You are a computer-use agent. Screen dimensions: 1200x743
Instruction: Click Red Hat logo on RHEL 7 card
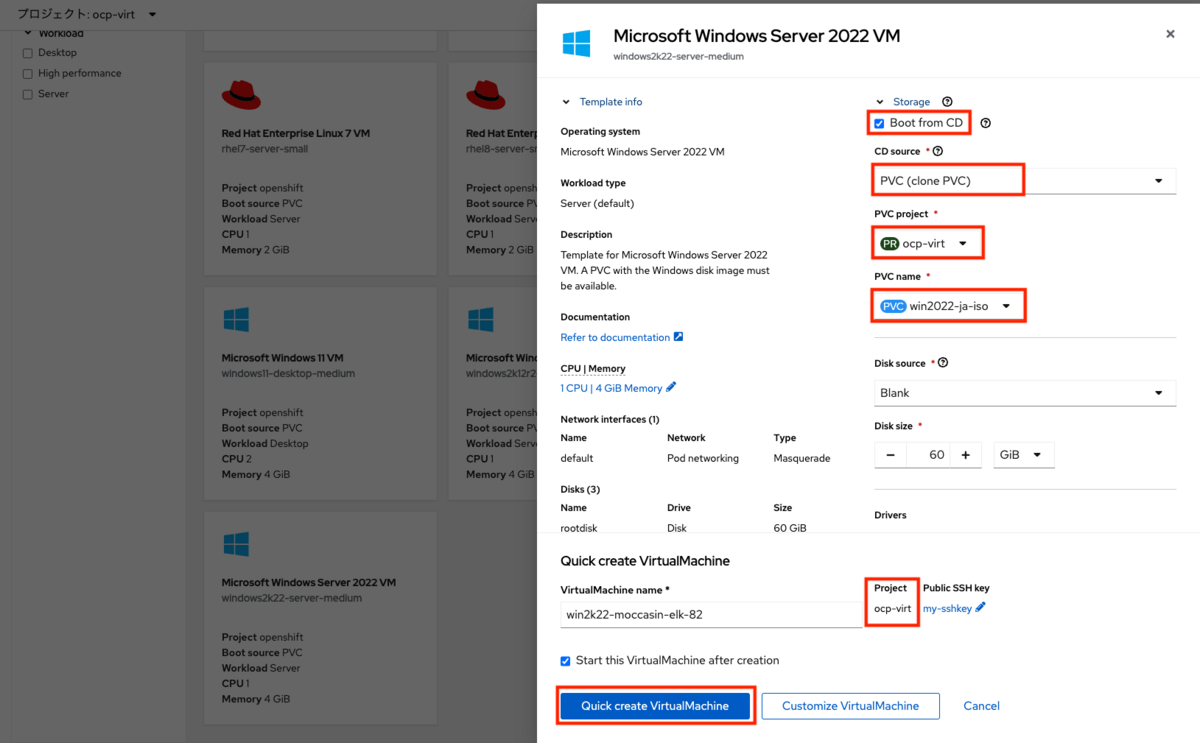tap(241, 95)
